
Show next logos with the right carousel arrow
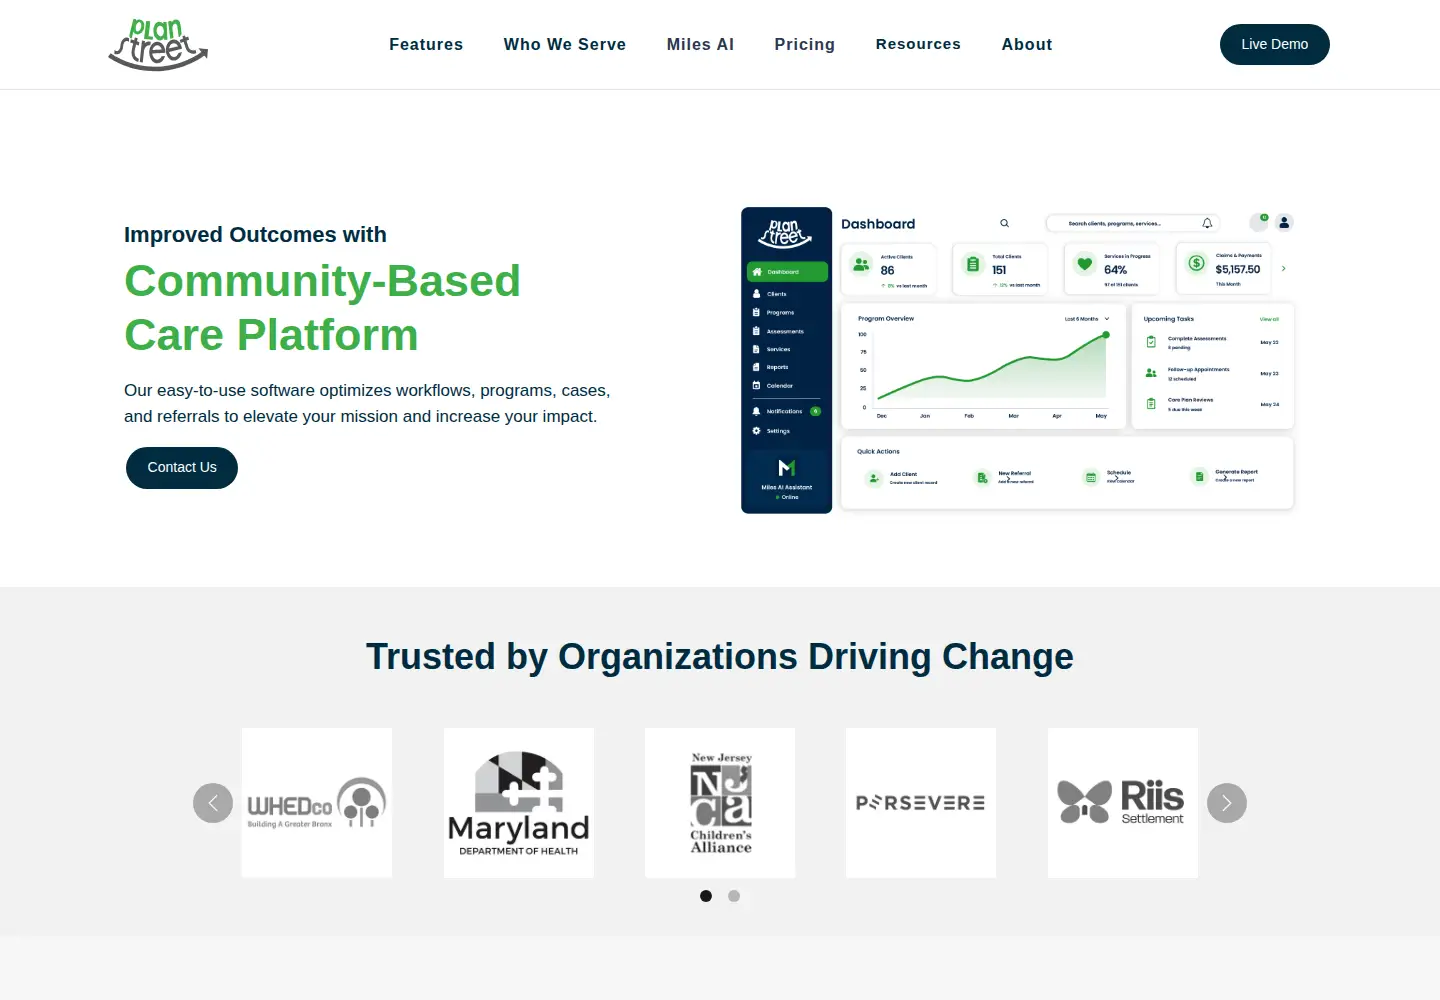tap(1227, 803)
